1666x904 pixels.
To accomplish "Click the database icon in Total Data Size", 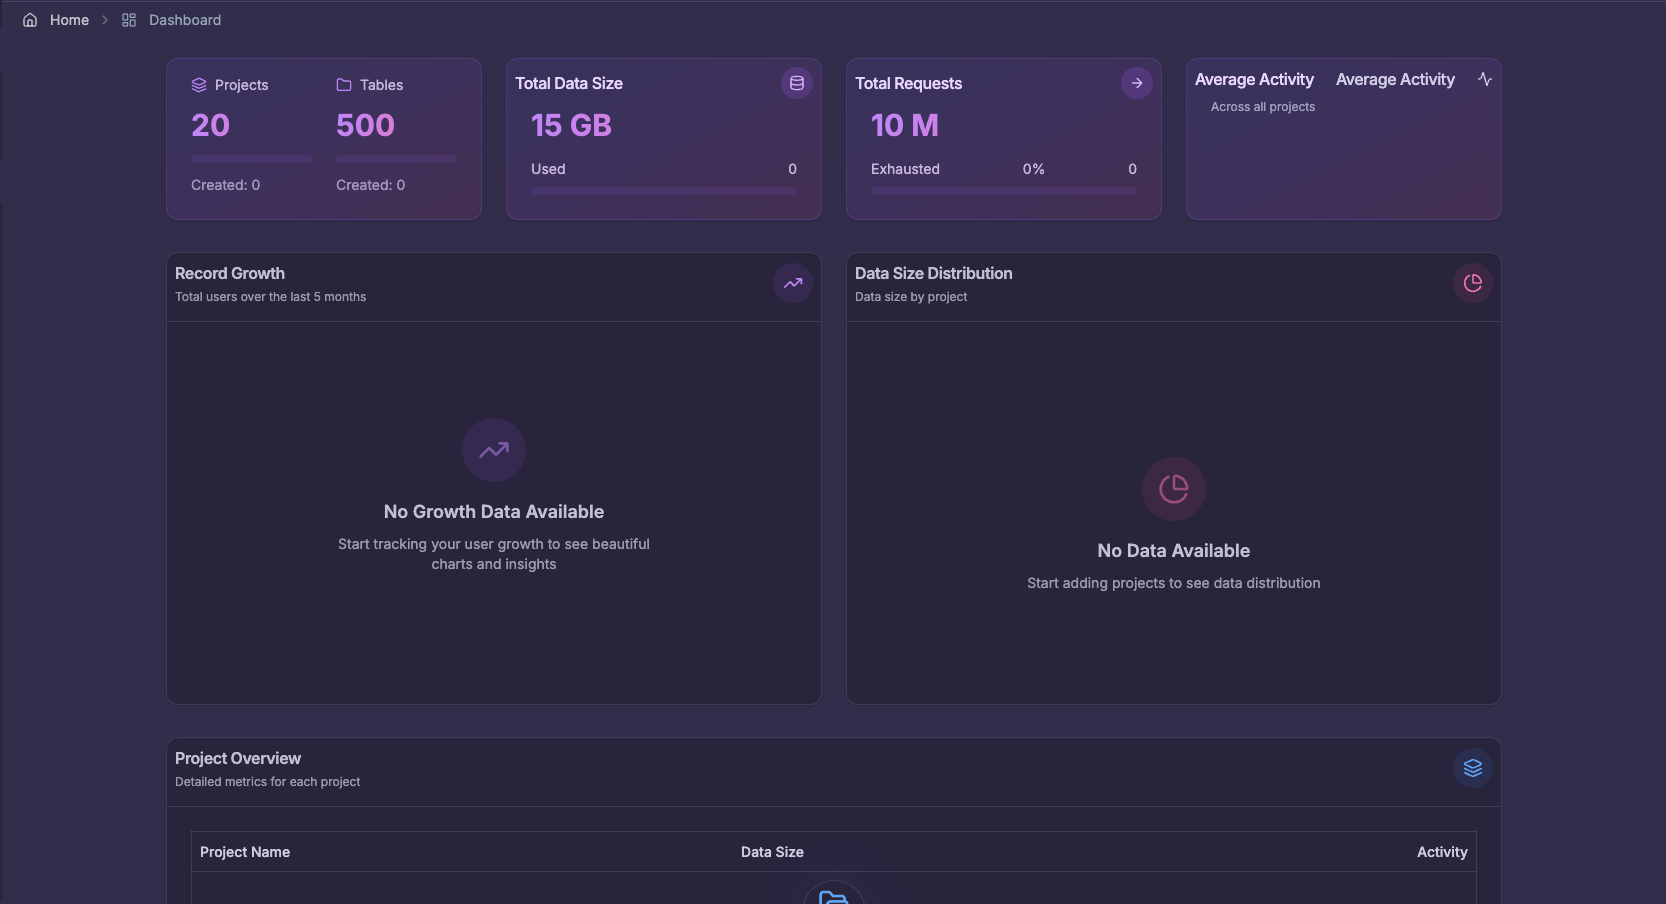I will pyautogui.click(x=797, y=83).
